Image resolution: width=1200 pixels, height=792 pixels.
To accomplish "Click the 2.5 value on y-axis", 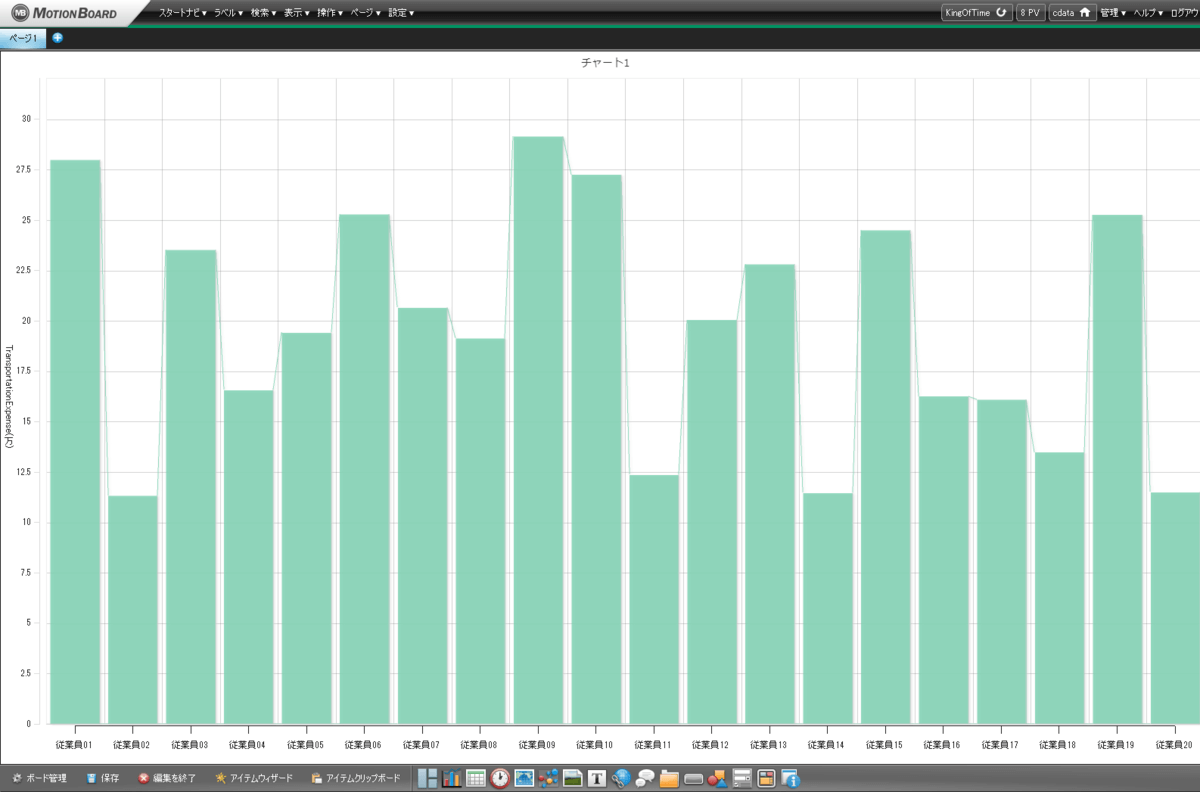I will coord(28,673).
